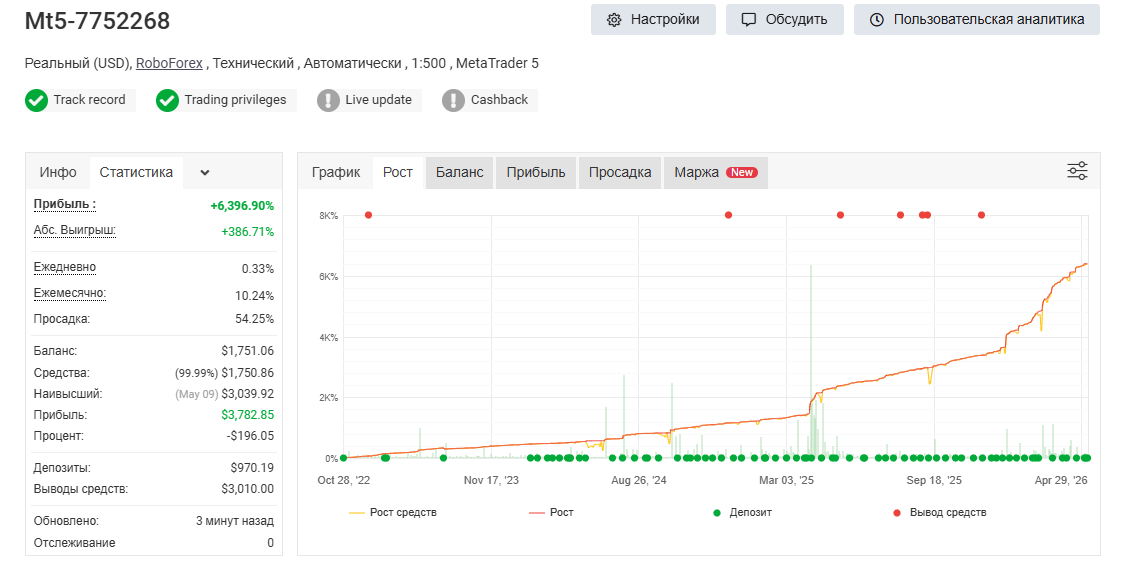Click the Mt5-7752268 account title
The width and height of the screenshot is (1122, 564).
click(97, 21)
